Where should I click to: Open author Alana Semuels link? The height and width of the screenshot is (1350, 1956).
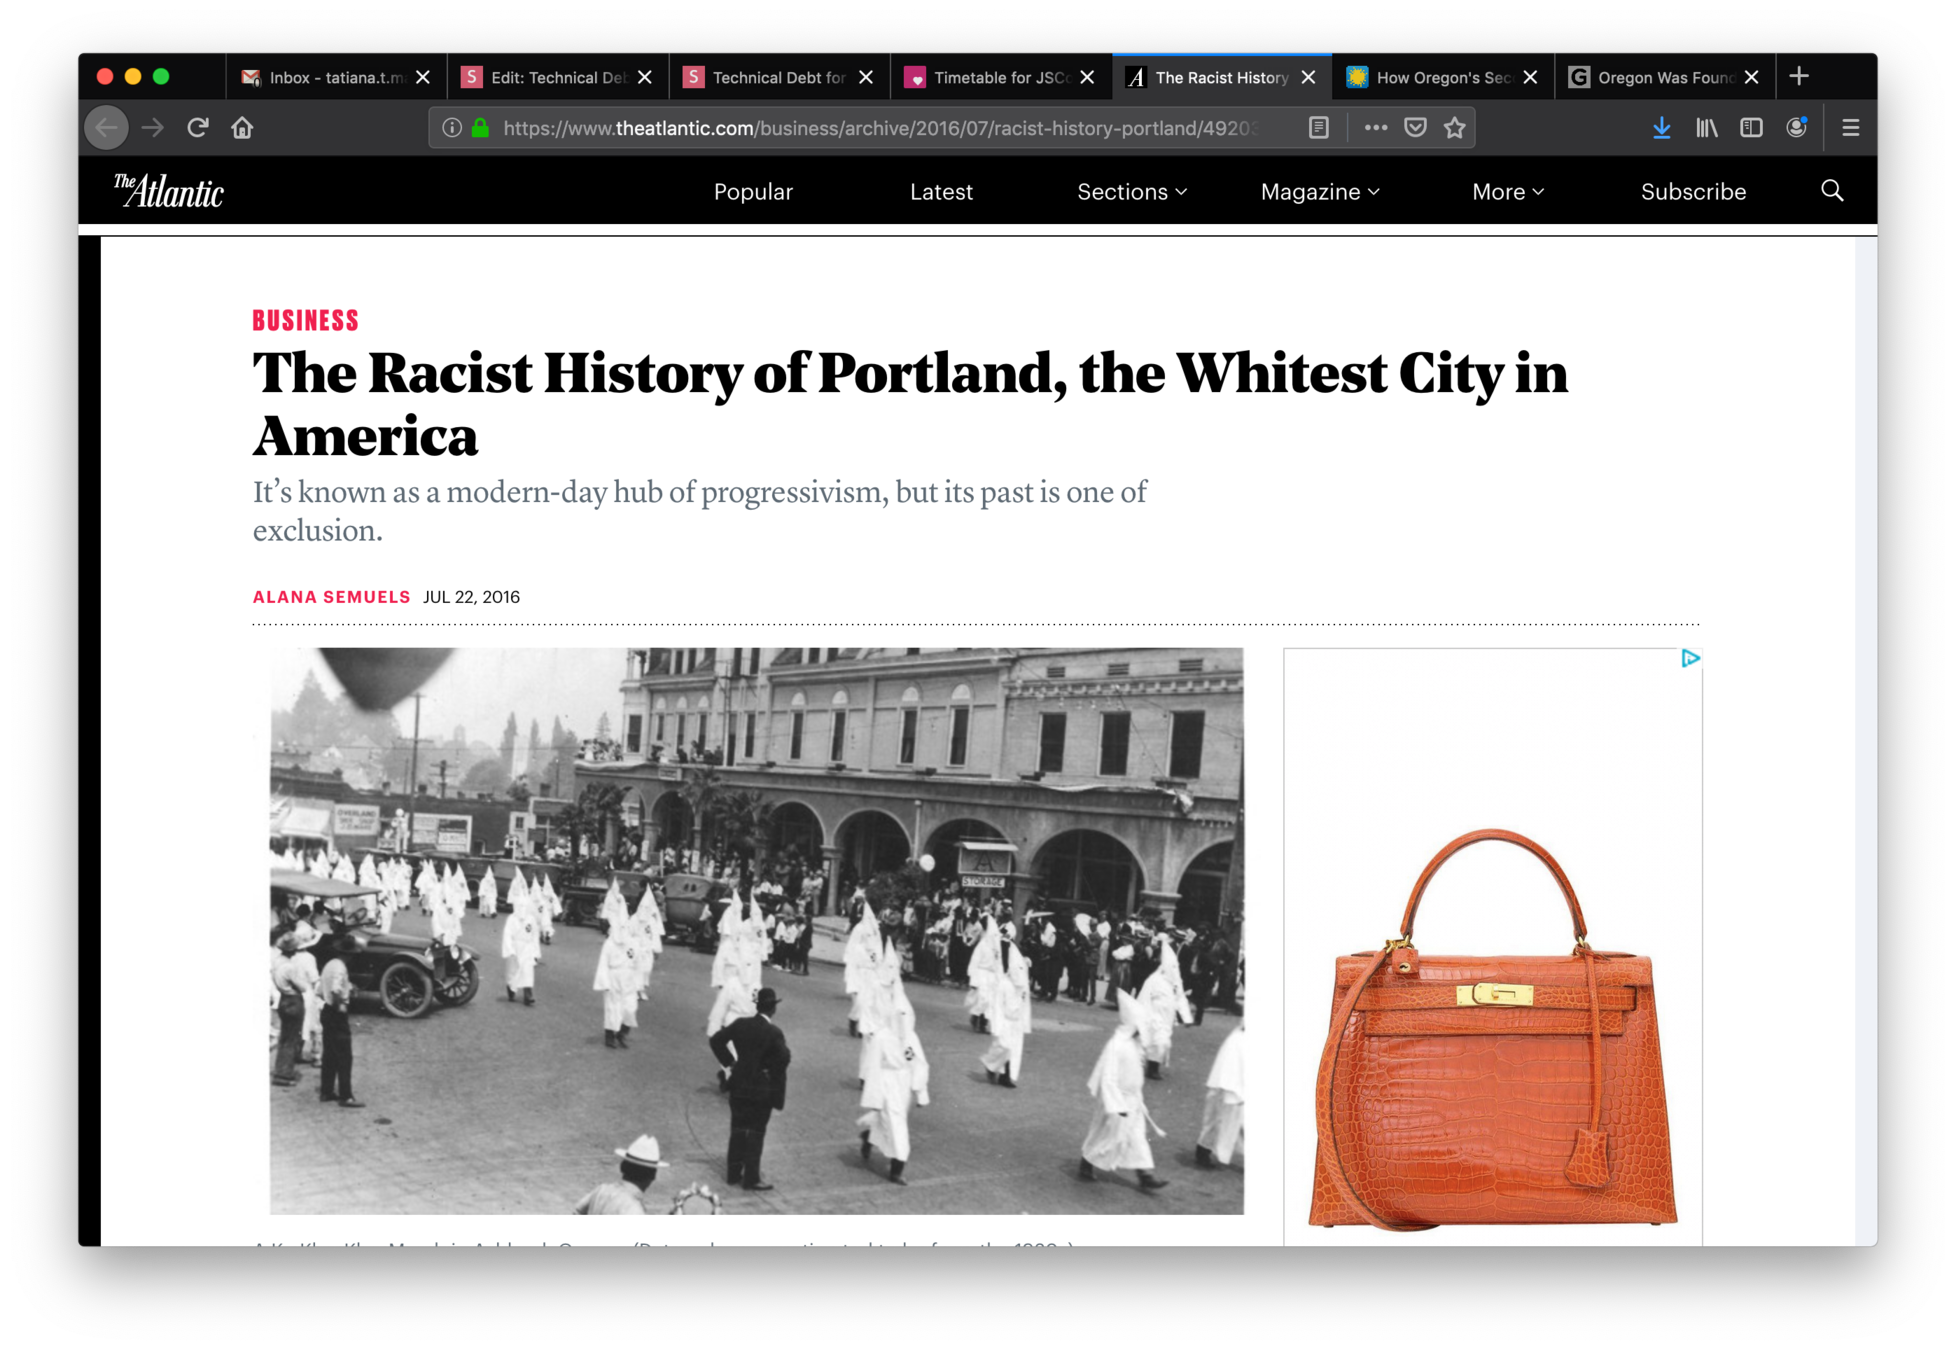[331, 597]
